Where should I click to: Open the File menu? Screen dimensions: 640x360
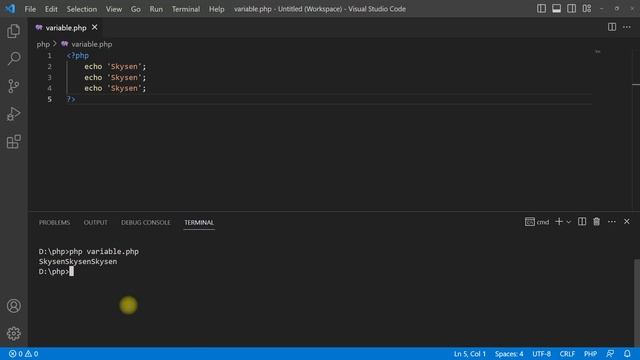click(x=30, y=9)
